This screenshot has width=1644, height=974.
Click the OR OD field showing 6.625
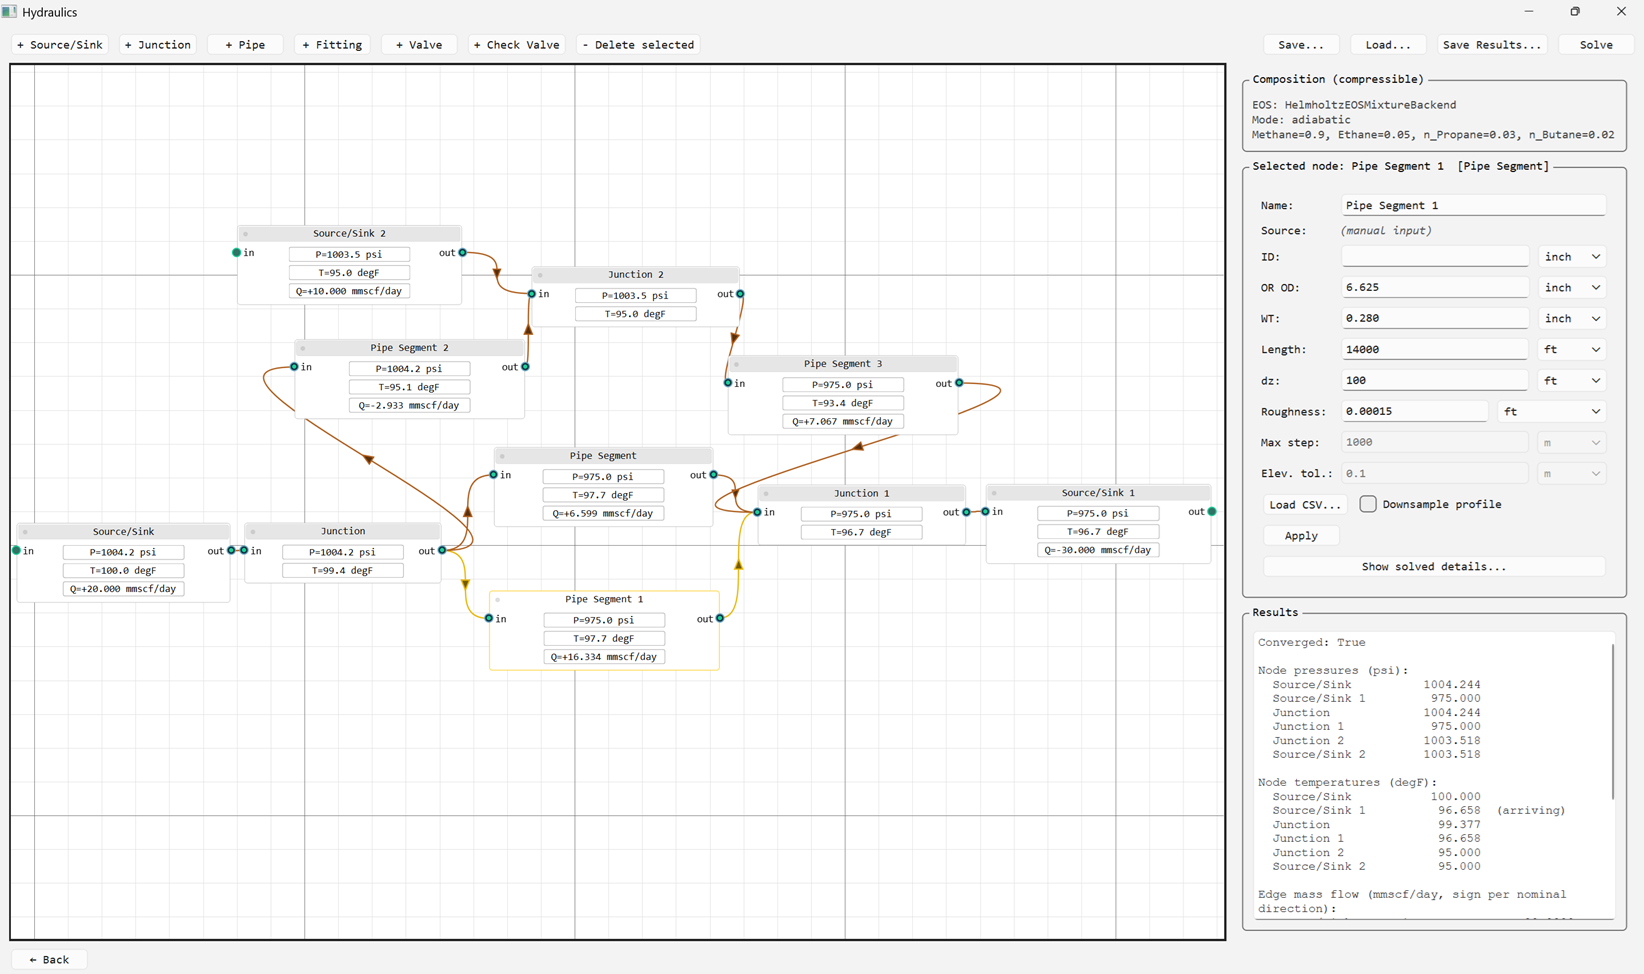[1435, 288]
